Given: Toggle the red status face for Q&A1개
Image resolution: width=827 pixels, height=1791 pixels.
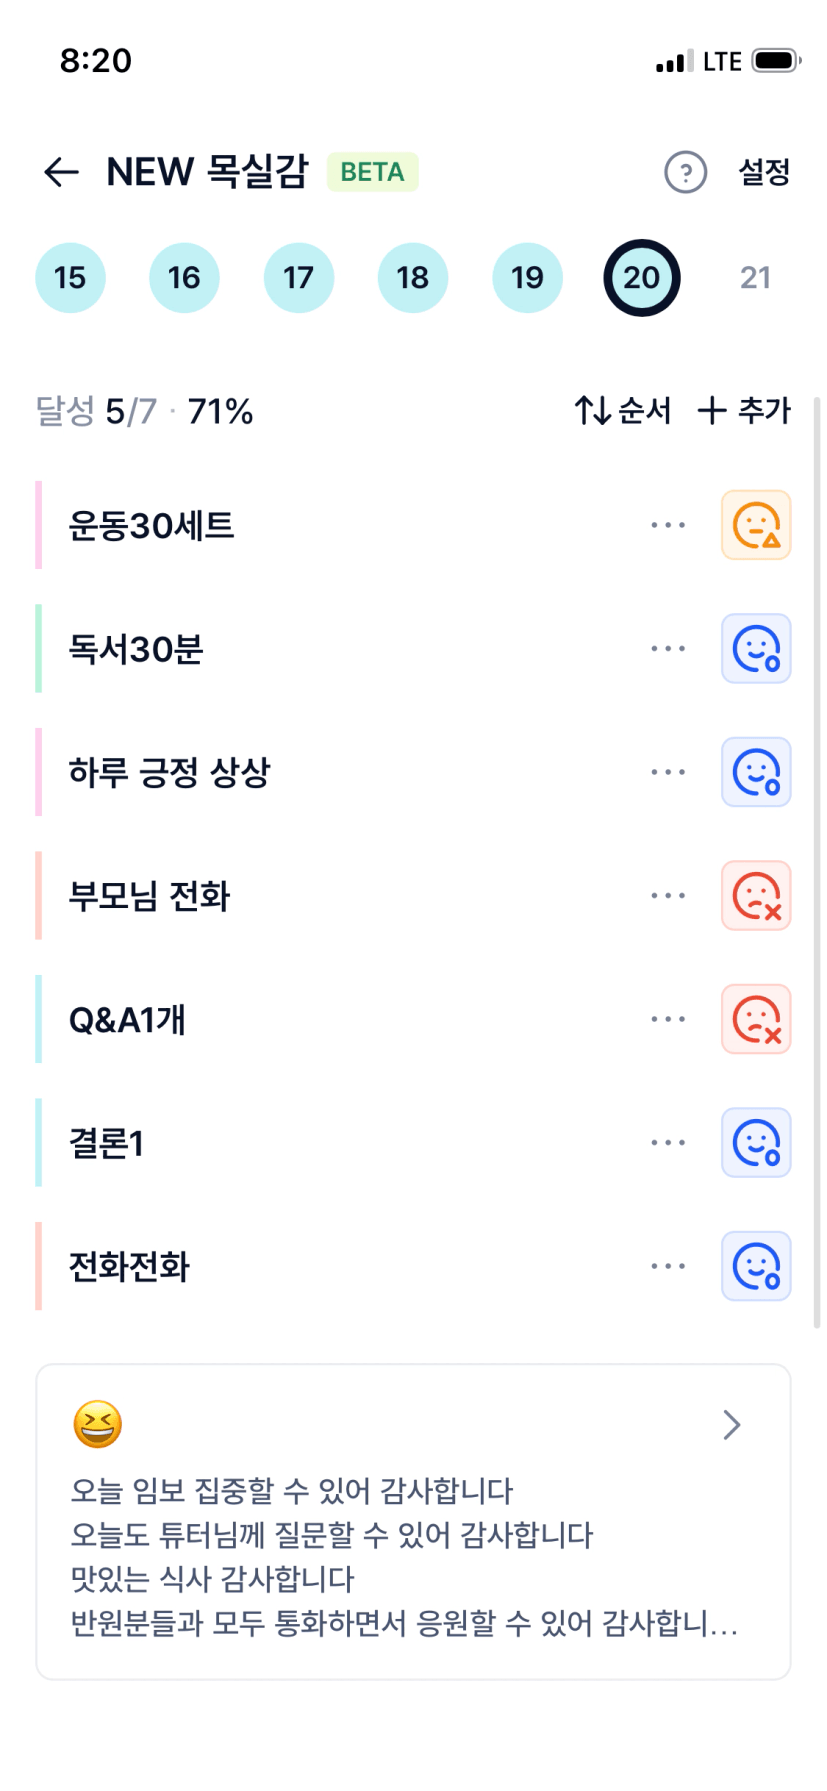Looking at the screenshot, I should point(756,1020).
